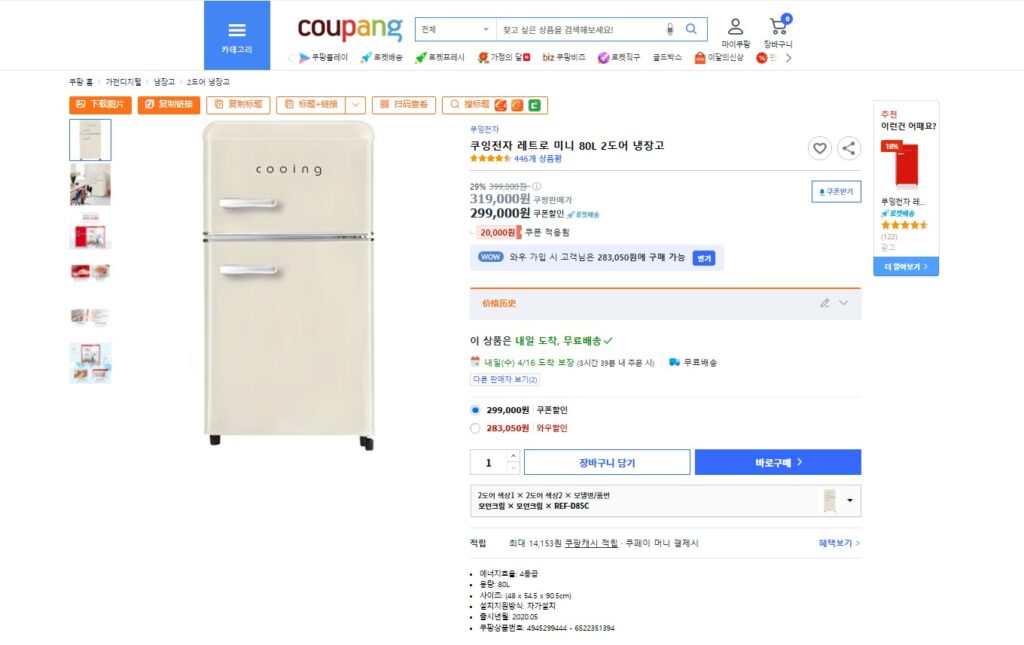The height and width of the screenshot is (645, 1024).
Task: Increase quantity with the up arrow
Action: [x=513, y=457]
